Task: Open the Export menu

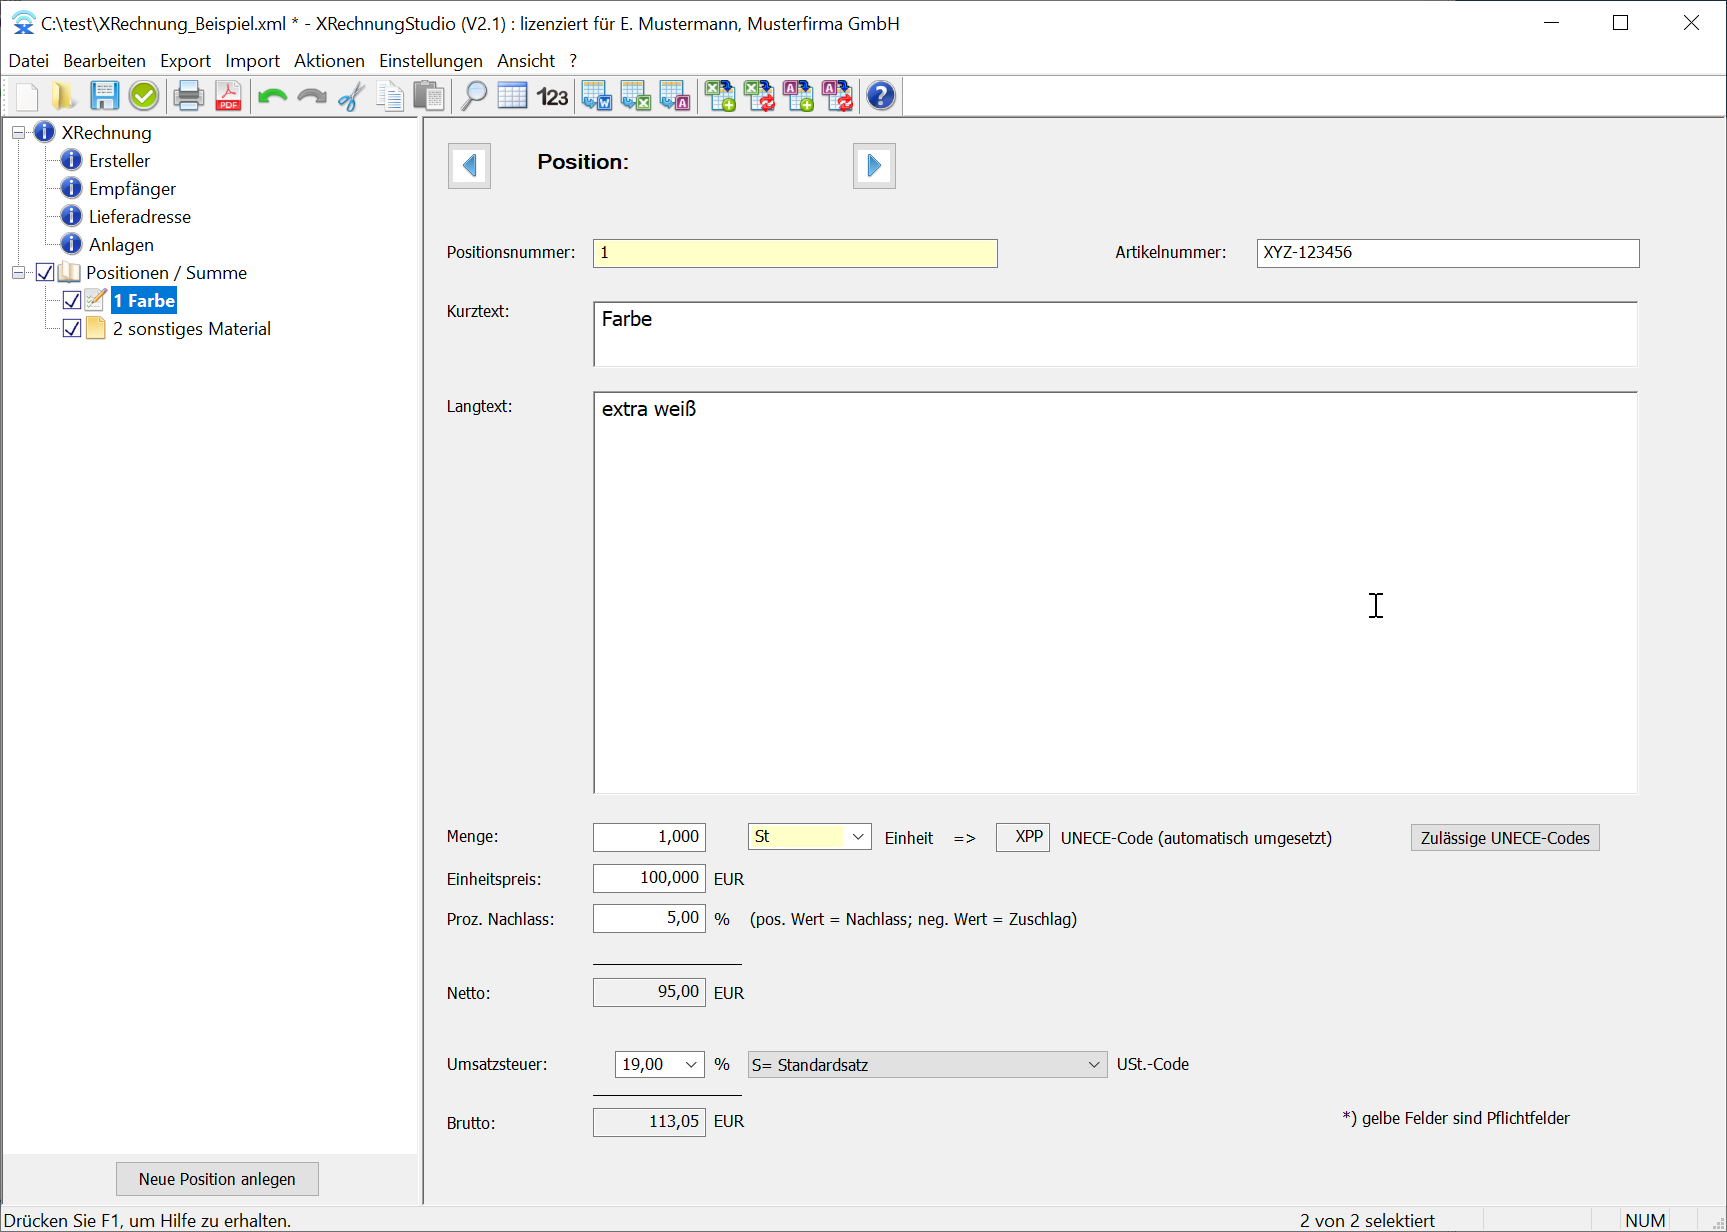Action: coord(186,61)
